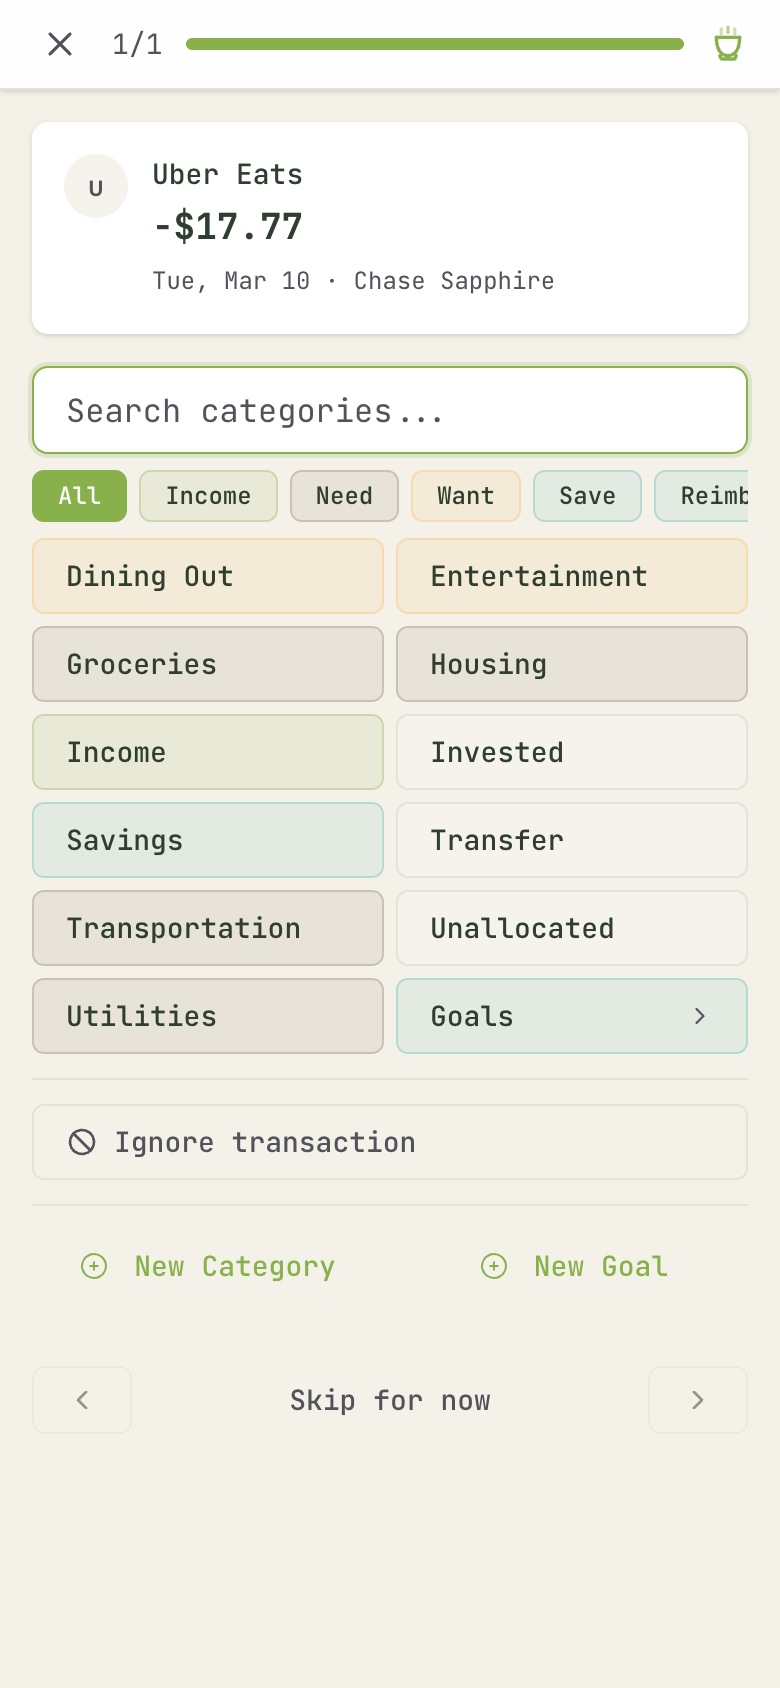The image size is (780, 1688).
Task: Click the plus icon next to New Category
Action: [93, 1266]
